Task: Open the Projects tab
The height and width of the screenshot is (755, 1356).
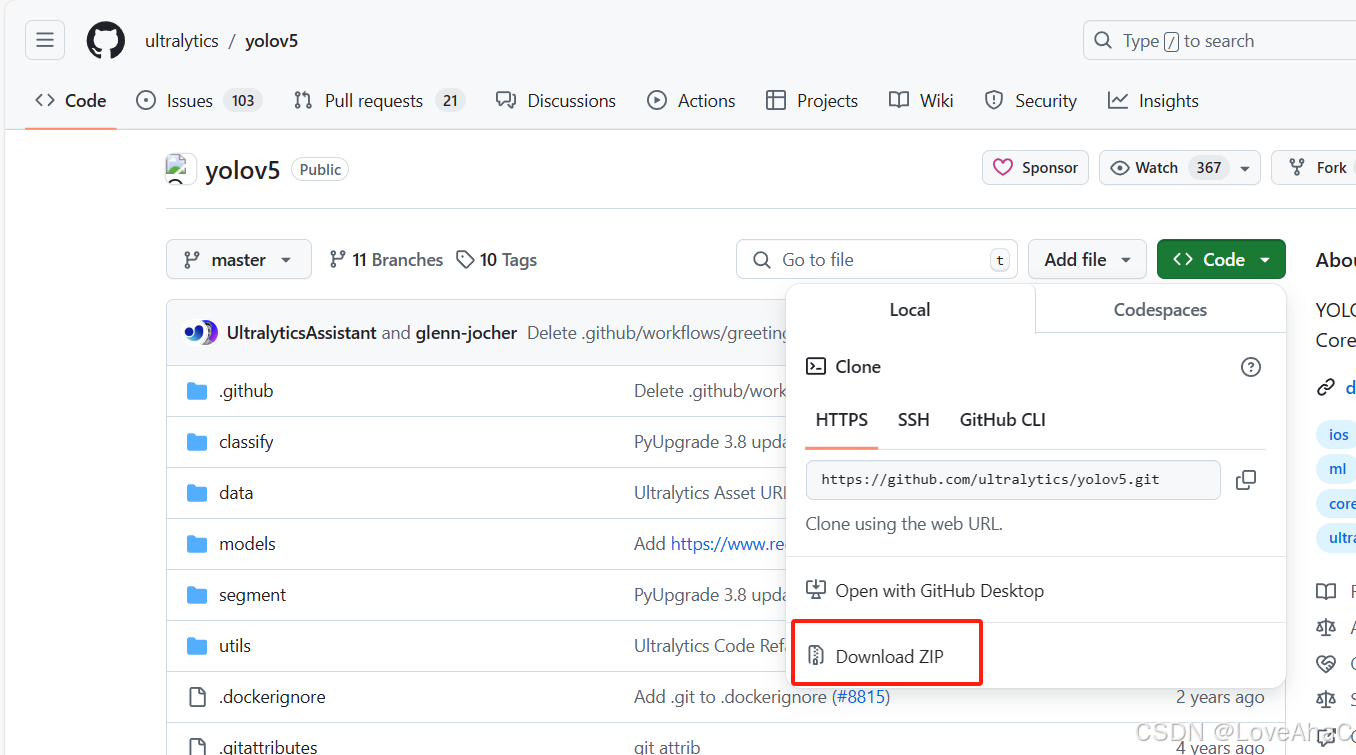Action: click(x=812, y=101)
